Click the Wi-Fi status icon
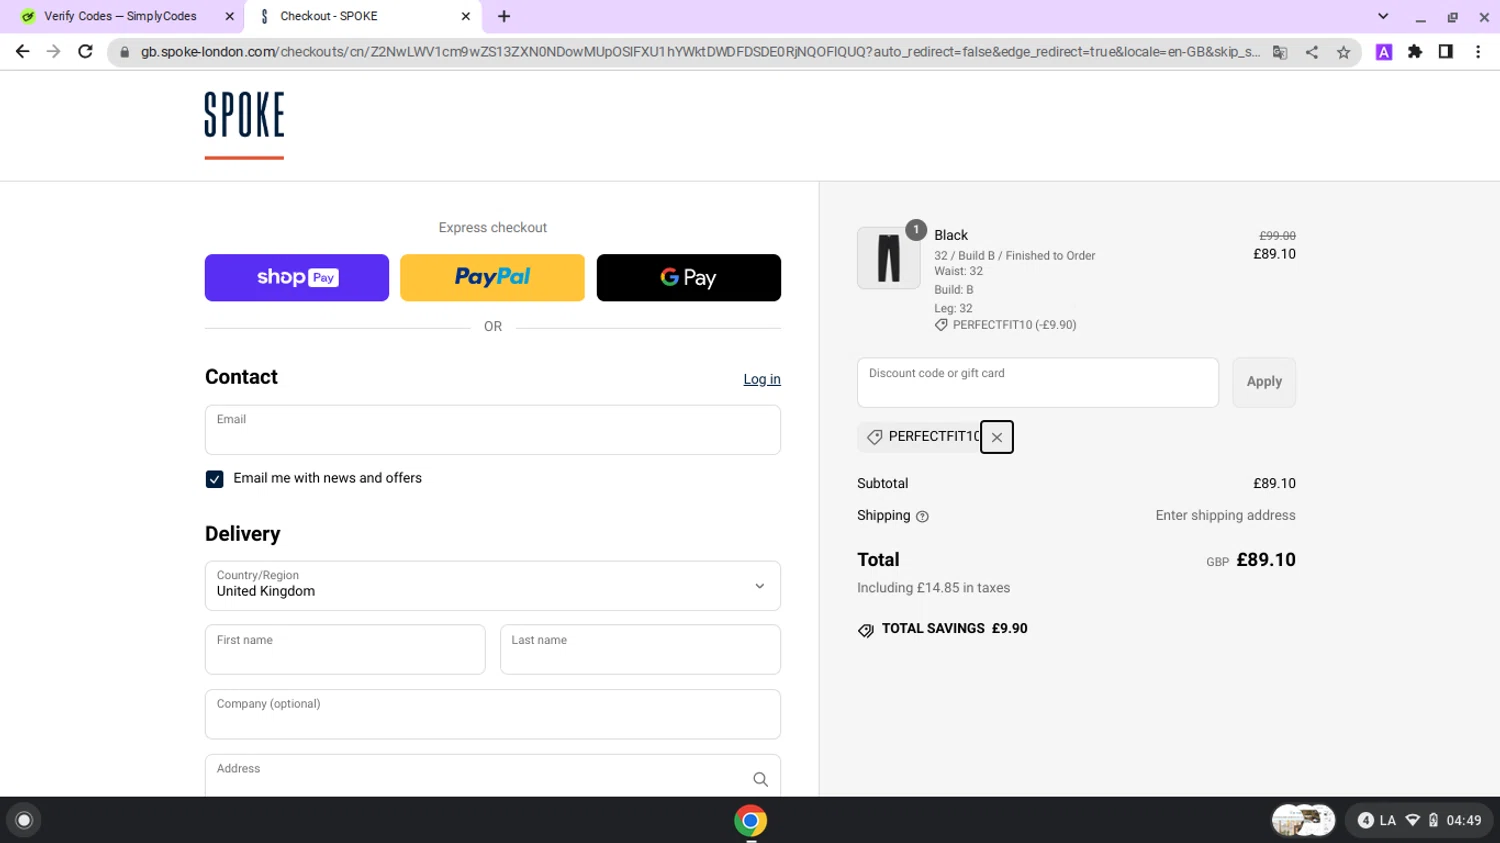 click(x=1413, y=821)
